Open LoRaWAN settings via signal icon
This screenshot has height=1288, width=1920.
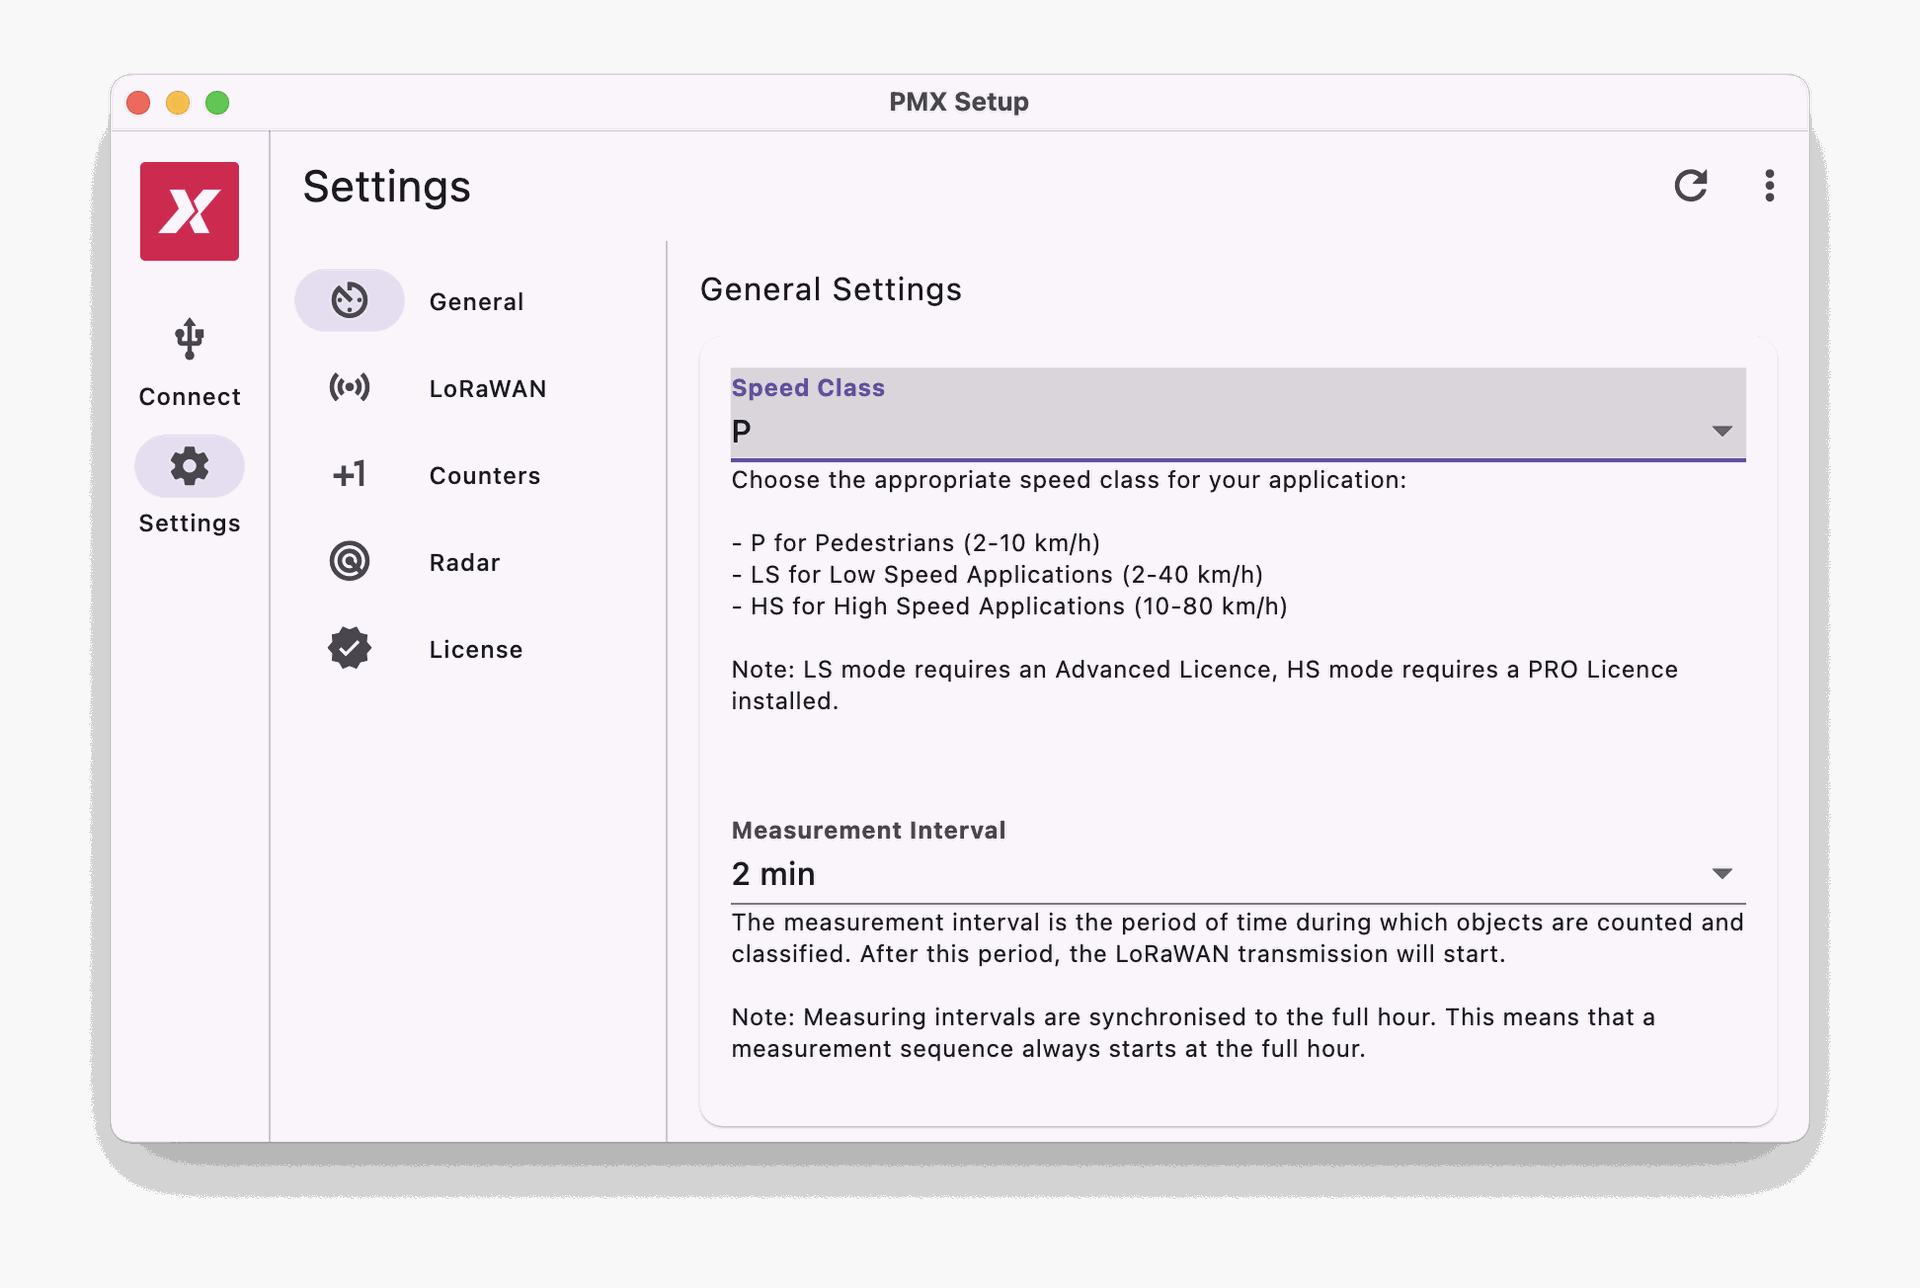[349, 387]
